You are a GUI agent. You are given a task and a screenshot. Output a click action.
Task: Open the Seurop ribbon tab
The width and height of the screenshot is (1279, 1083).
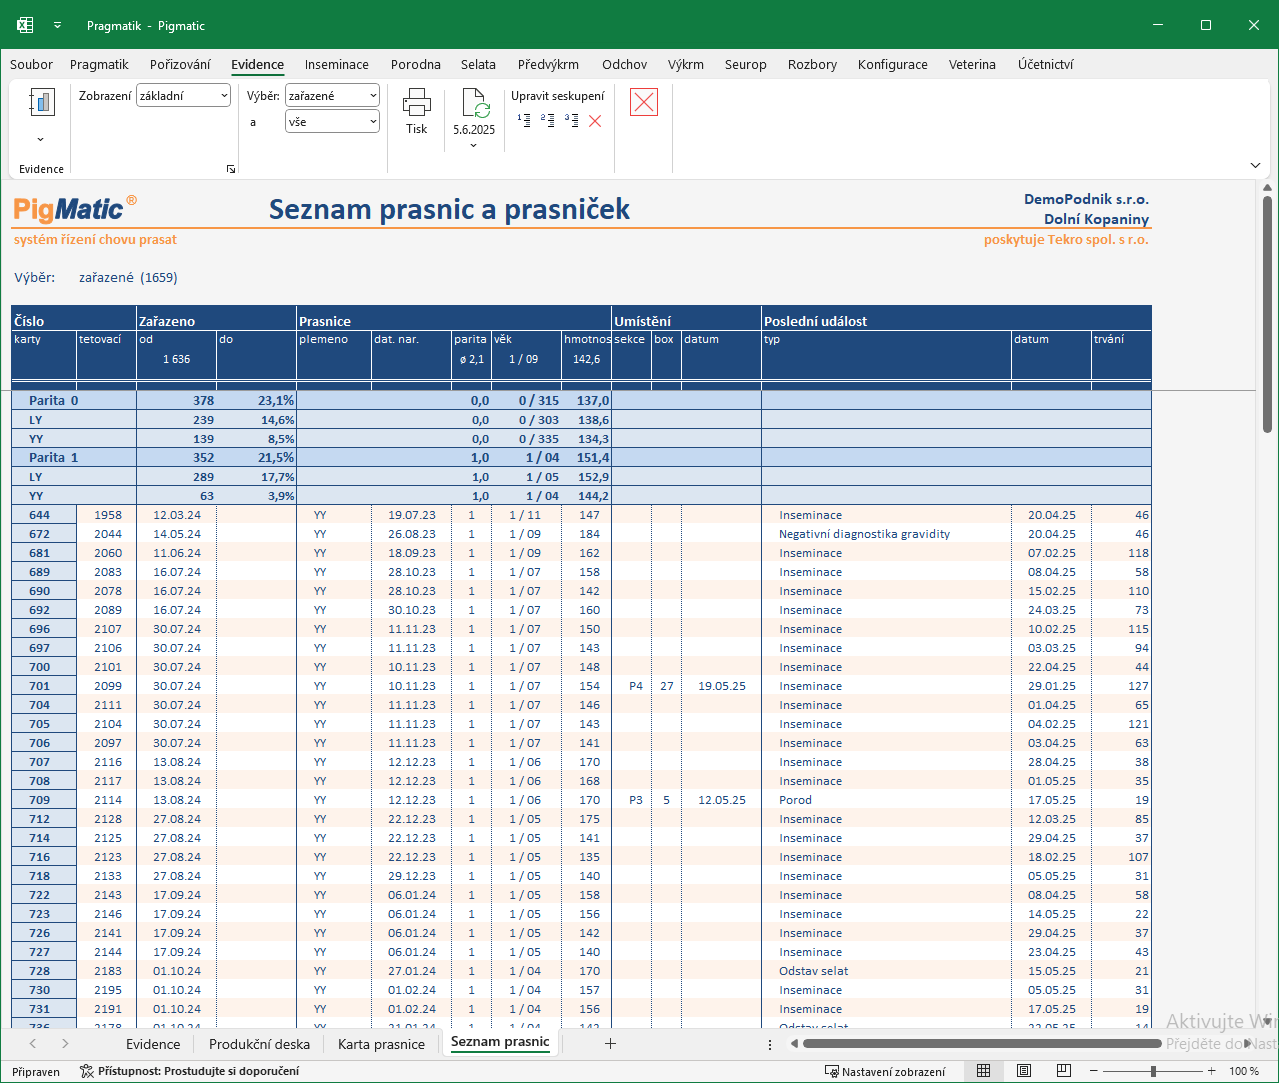coord(746,64)
